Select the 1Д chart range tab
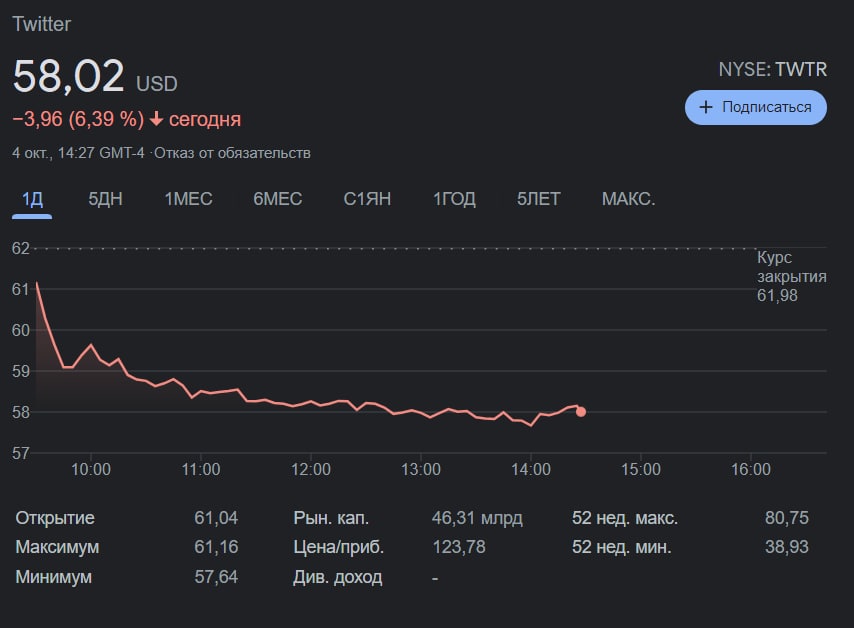 (32, 199)
